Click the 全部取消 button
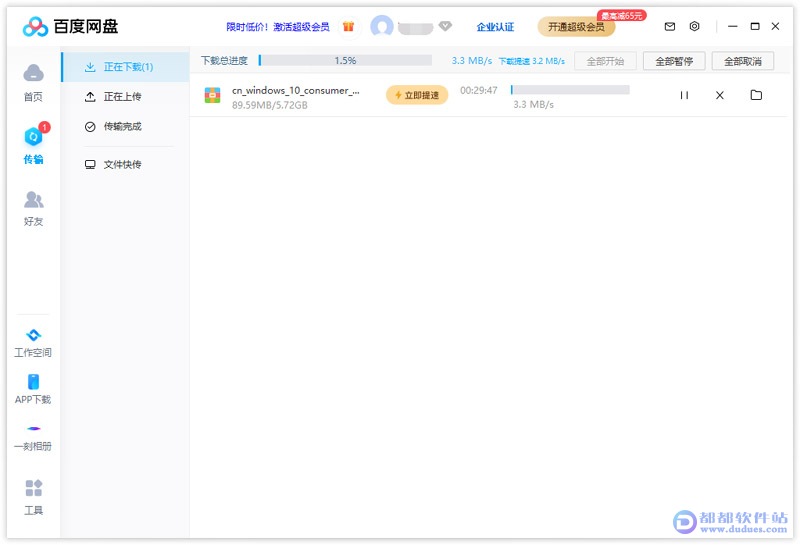The image size is (800, 545). [743, 61]
